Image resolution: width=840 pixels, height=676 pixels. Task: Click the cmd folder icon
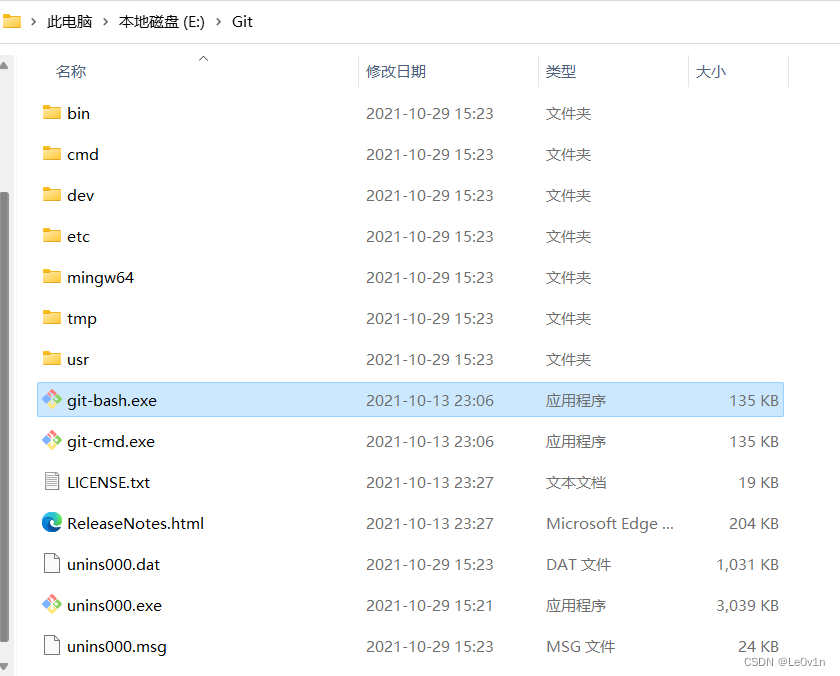[x=52, y=154]
